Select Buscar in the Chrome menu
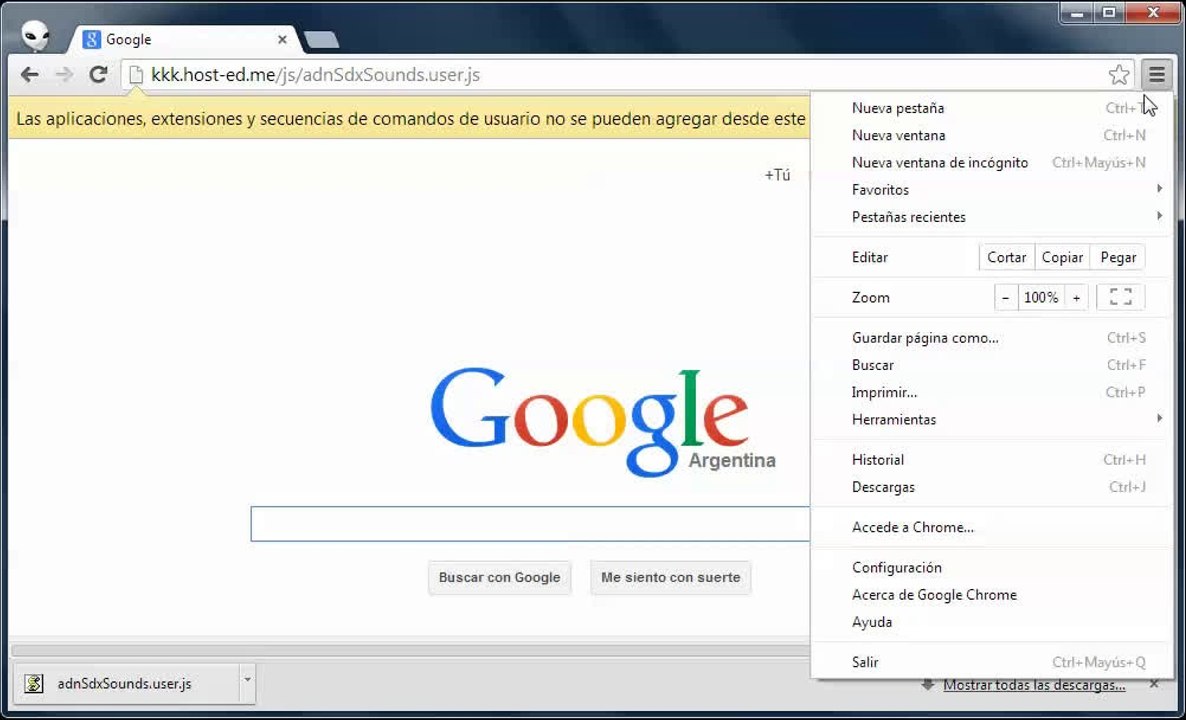1186x720 pixels. [992, 365]
